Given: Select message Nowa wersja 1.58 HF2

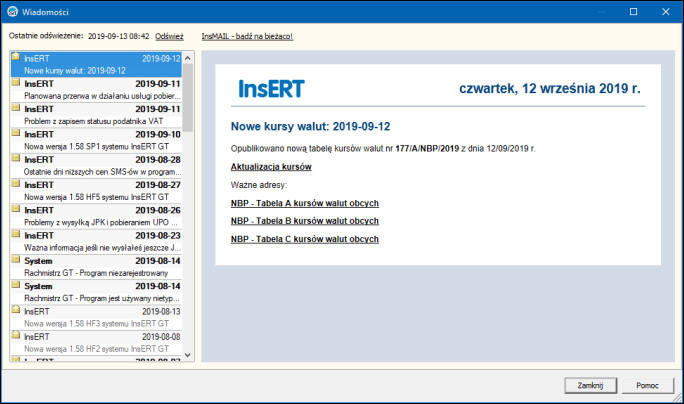Looking at the screenshot, I should click(x=96, y=343).
